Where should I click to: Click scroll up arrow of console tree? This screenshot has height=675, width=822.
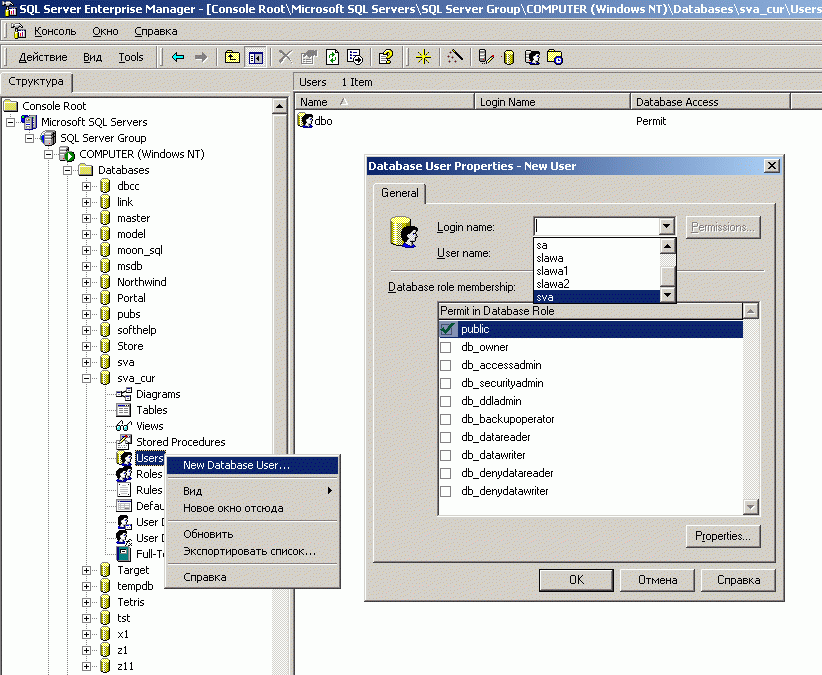[x=279, y=107]
